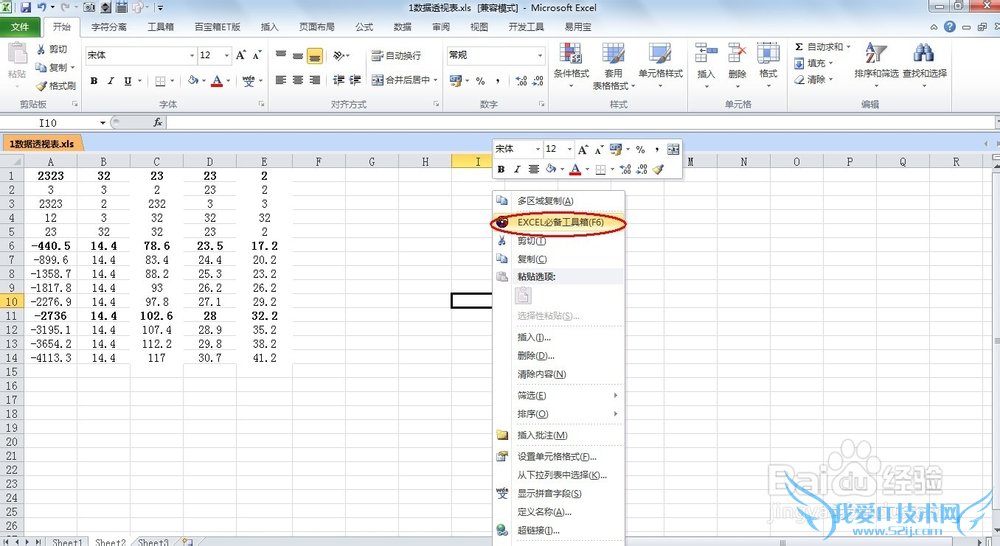Choose 多区域复制(A) from context menu

coord(559,201)
